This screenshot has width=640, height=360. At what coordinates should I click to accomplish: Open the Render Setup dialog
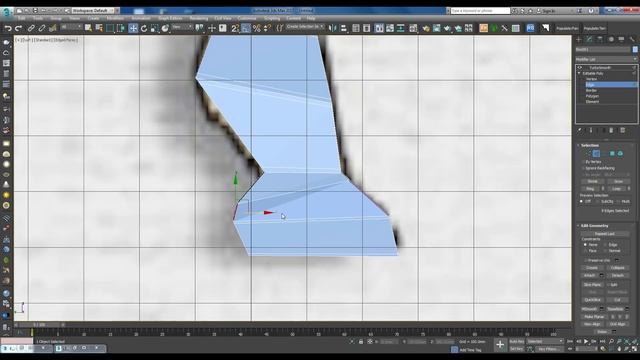click(426, 28)
